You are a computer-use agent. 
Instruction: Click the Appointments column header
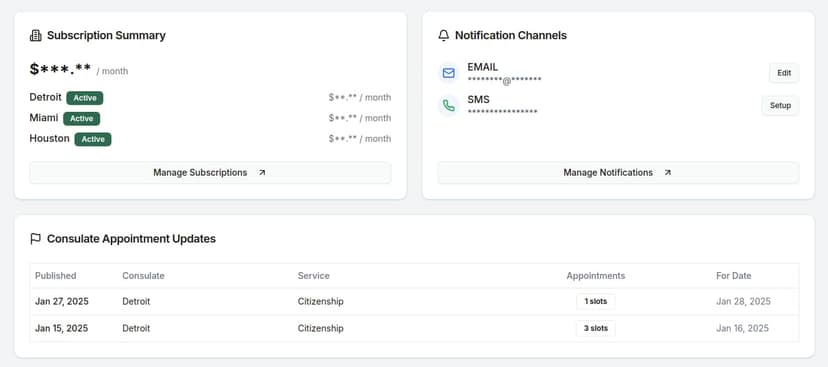tap(596, 276)
